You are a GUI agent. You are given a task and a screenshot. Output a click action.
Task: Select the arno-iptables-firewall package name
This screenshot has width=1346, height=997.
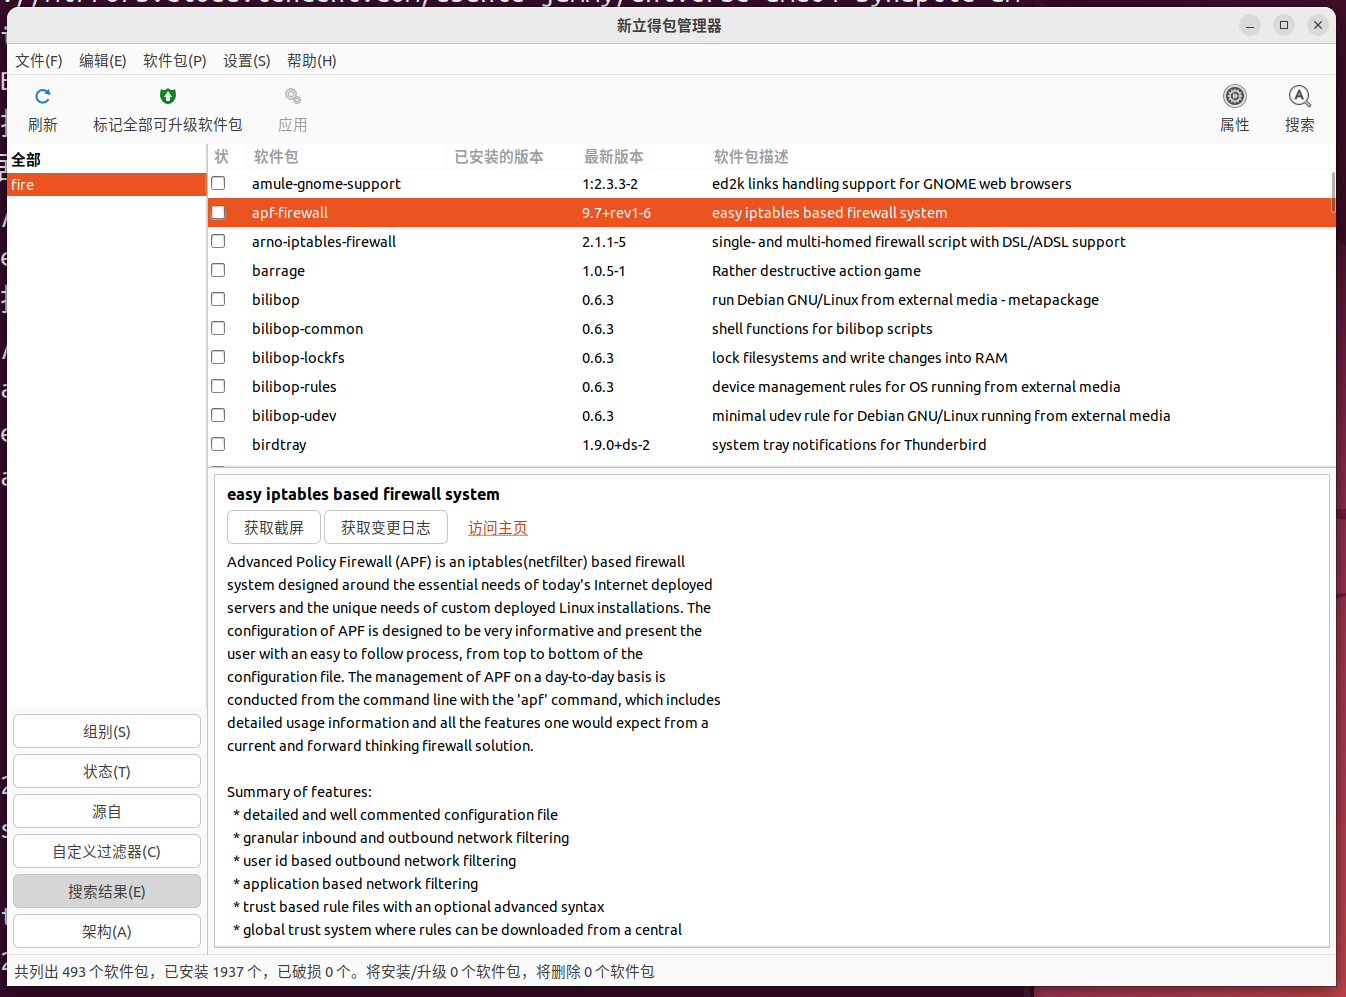[x=324, y=242]
